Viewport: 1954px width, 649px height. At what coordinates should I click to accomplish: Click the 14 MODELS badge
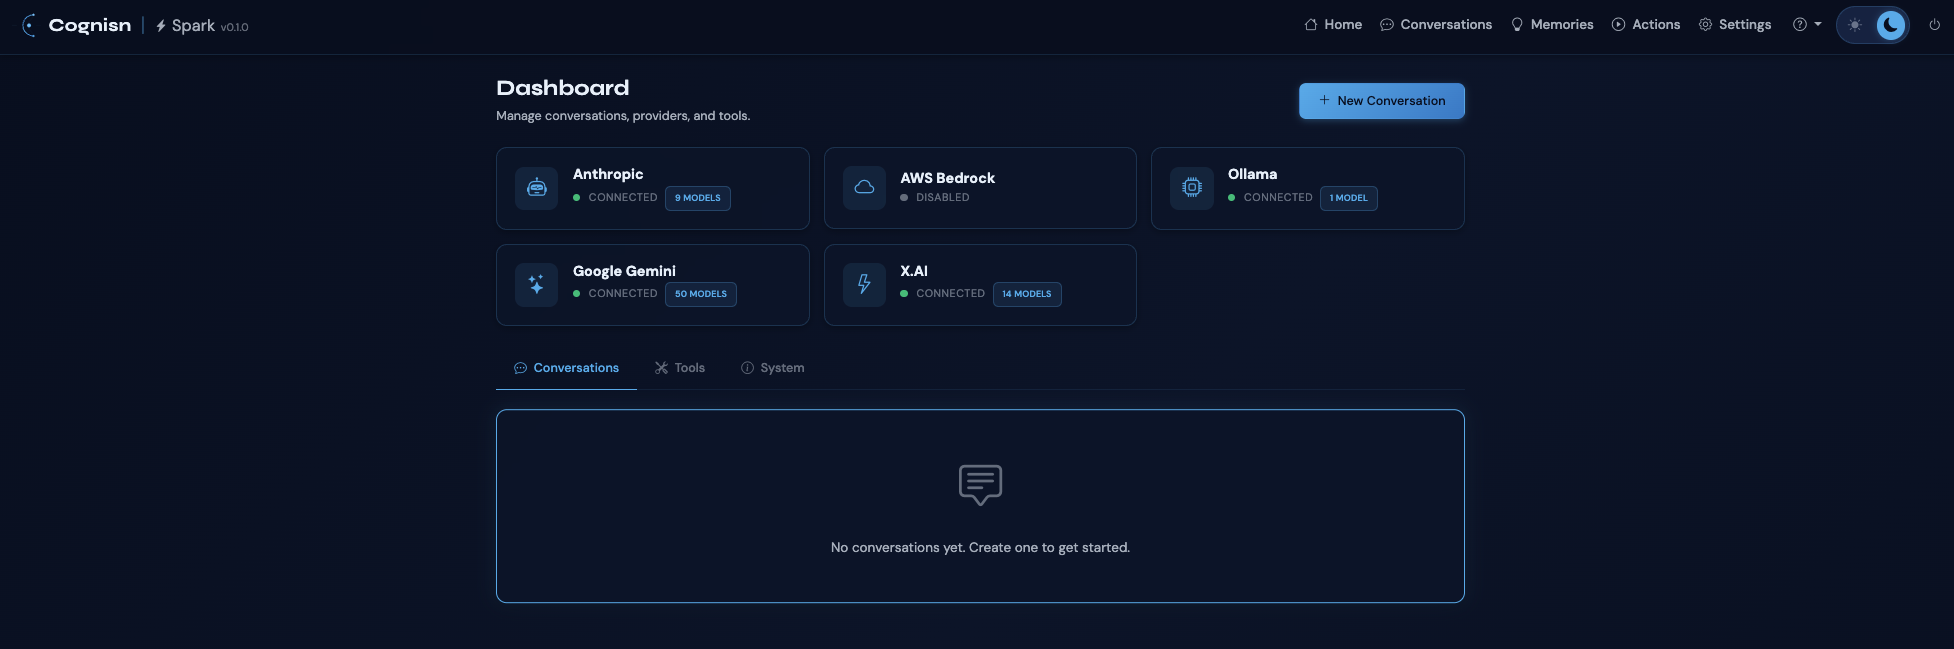[1027, 294]
